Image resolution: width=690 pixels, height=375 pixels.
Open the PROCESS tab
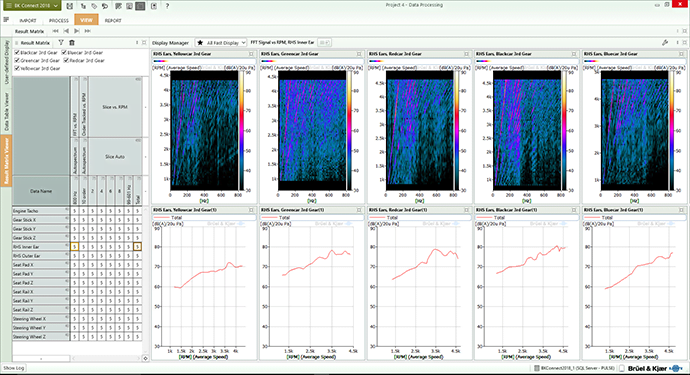coord(59,20)
